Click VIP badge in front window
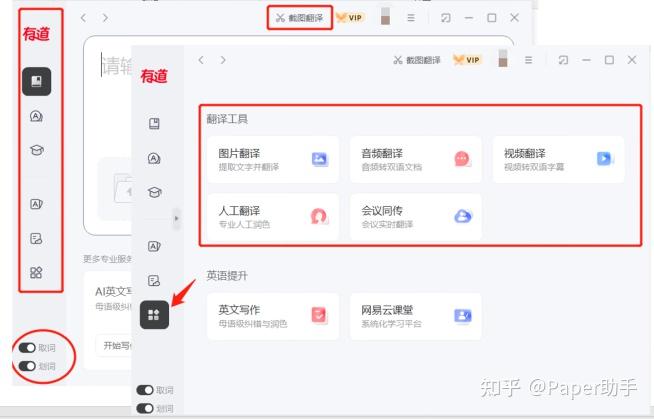 point(468,60)
